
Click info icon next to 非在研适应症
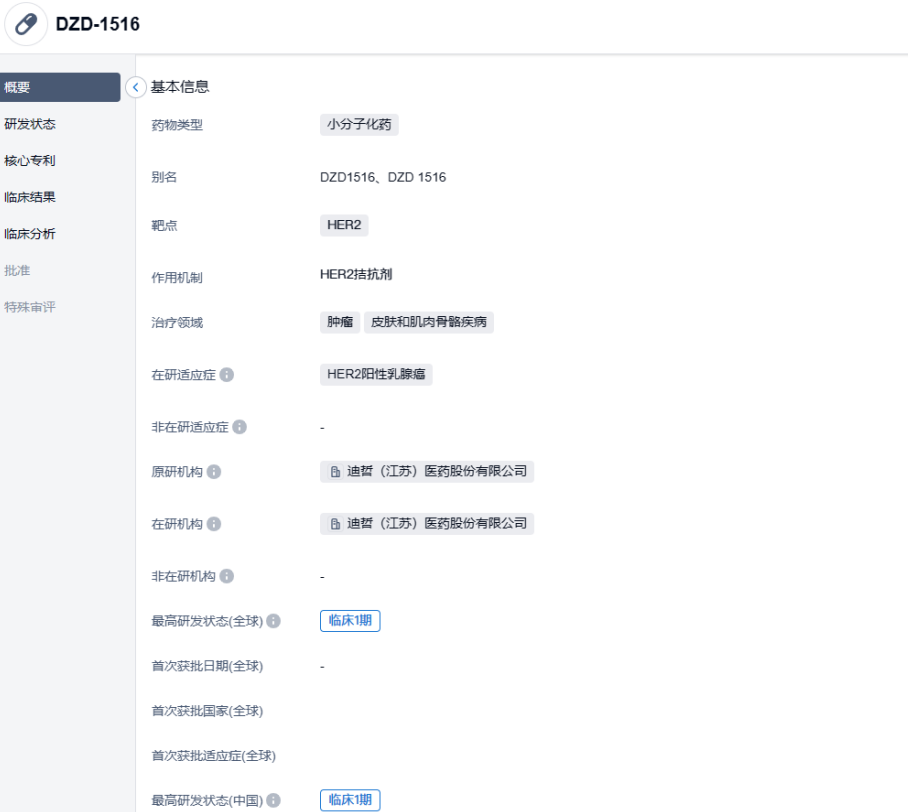click(239, 427)
